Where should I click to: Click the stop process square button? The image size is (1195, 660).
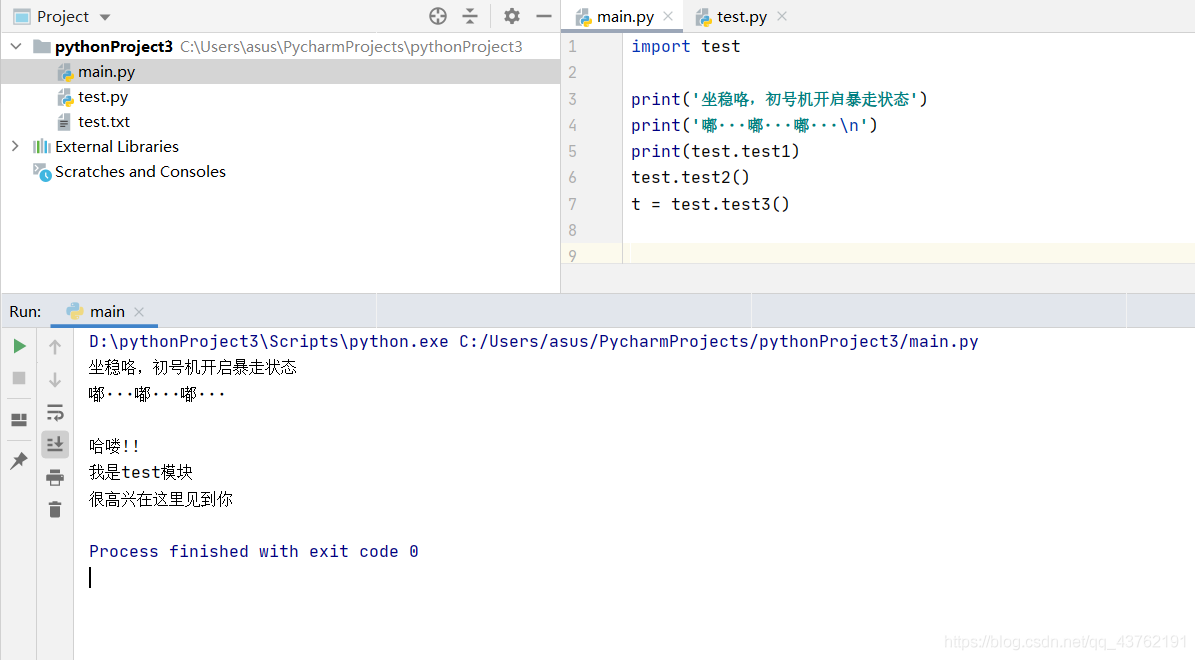point(19,378)
